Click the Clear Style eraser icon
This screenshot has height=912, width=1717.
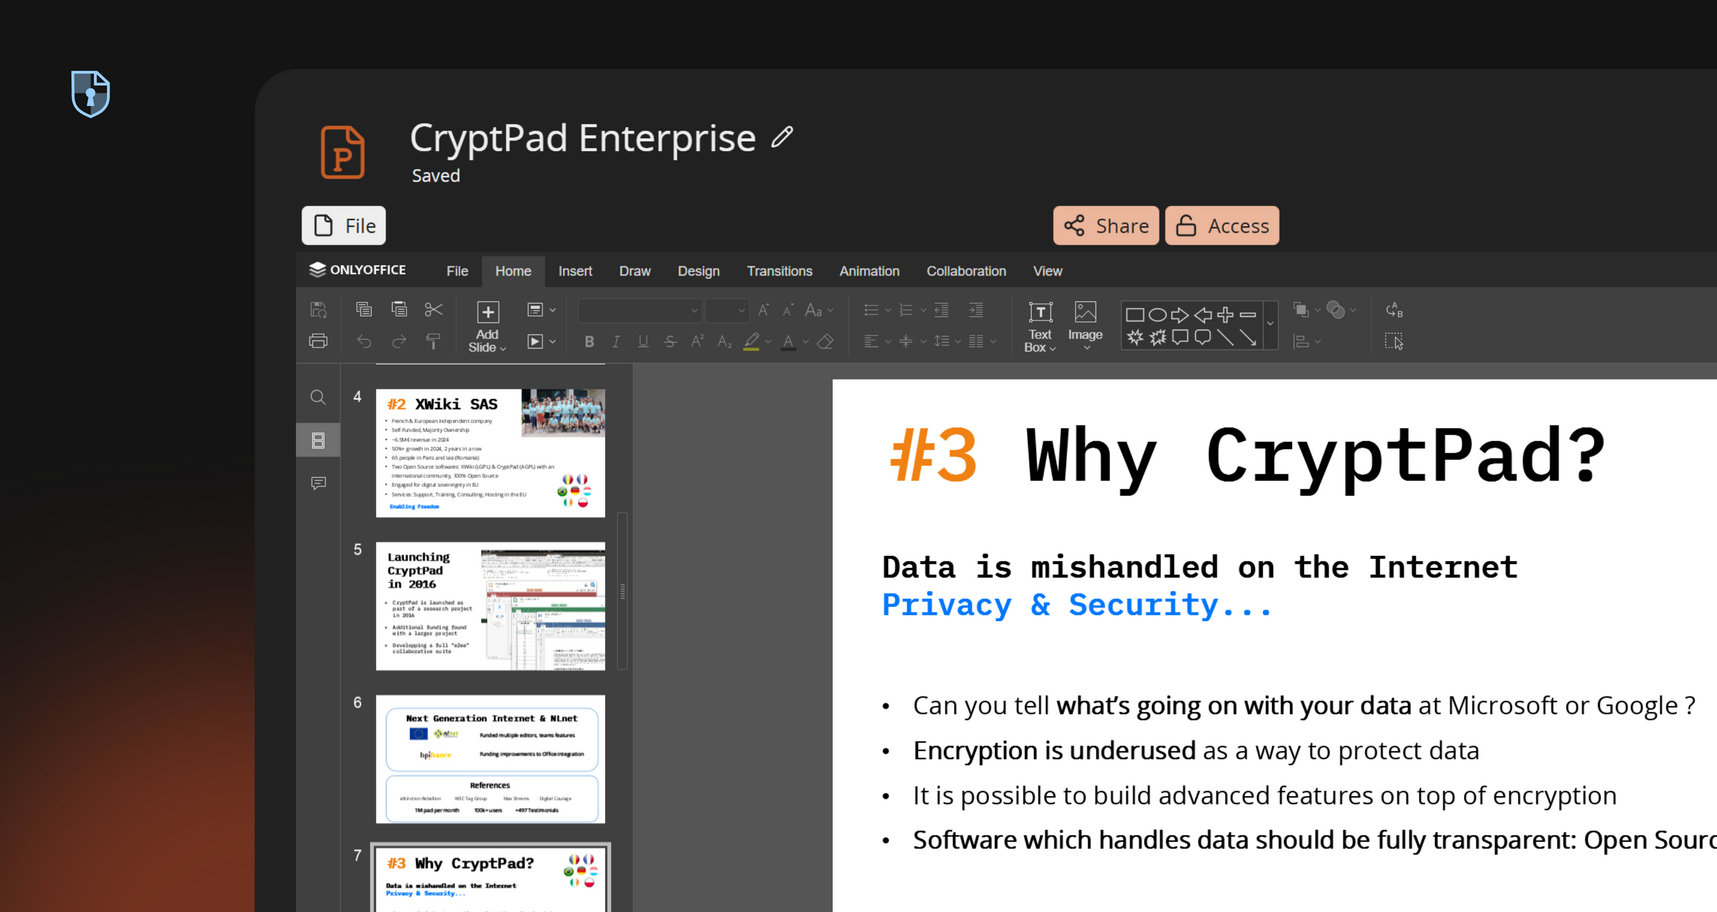point(825,342)
